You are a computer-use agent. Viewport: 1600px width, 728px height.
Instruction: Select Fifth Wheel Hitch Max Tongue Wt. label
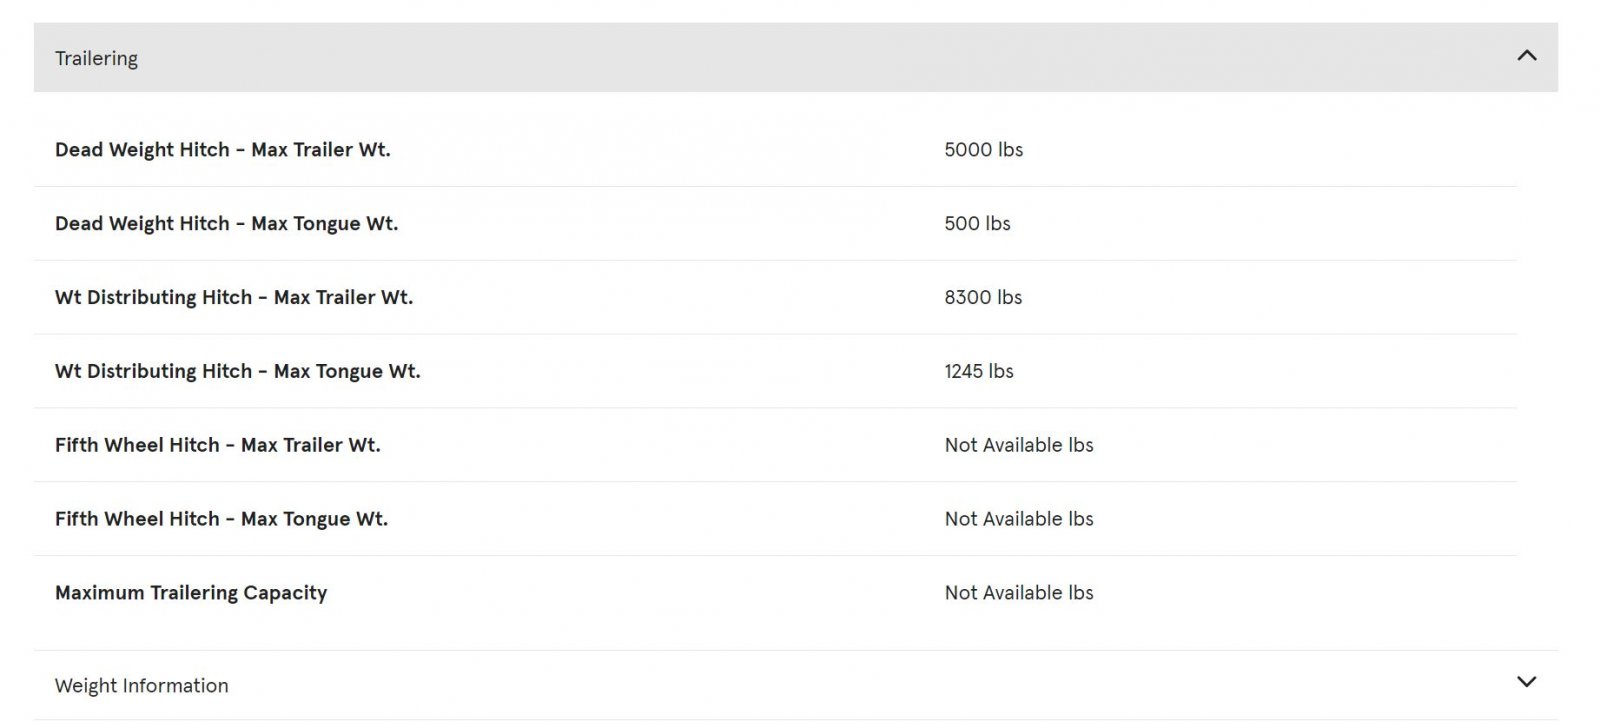(221, 519)
